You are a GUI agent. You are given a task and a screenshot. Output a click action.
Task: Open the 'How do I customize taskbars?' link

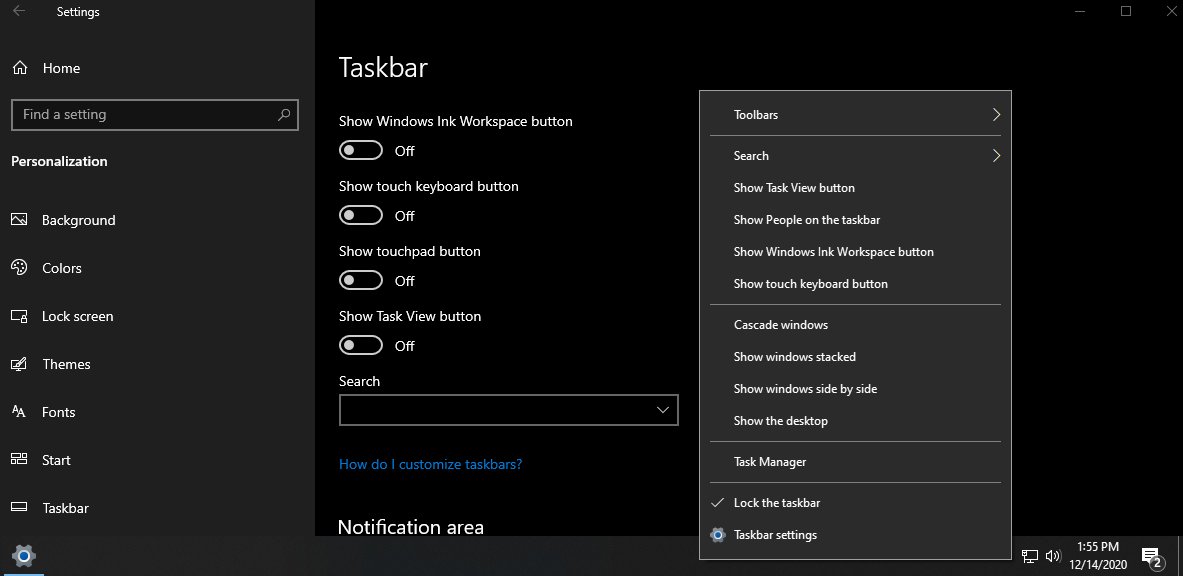pyautogui.click(x=430, y=464)
